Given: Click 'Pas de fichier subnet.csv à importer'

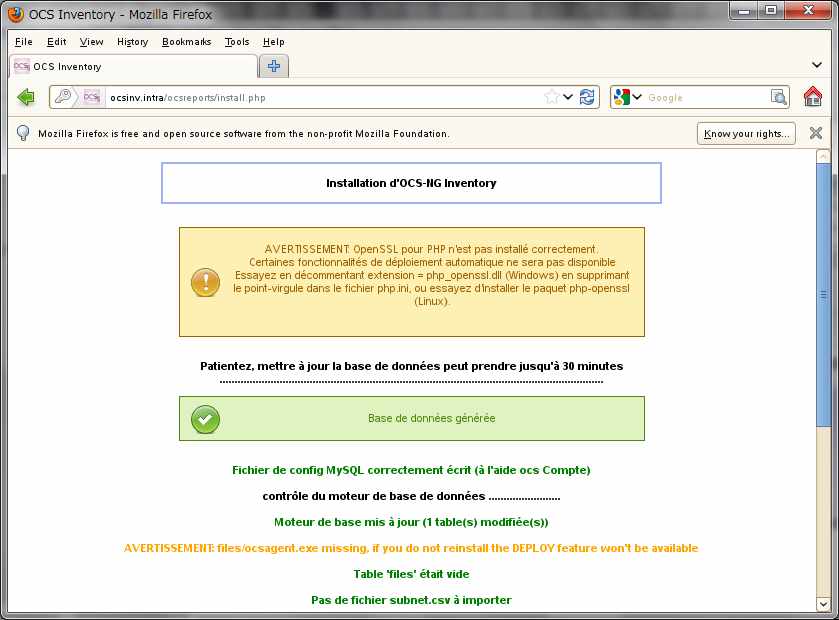Looking at the screenshot, I should pos(411,600).
